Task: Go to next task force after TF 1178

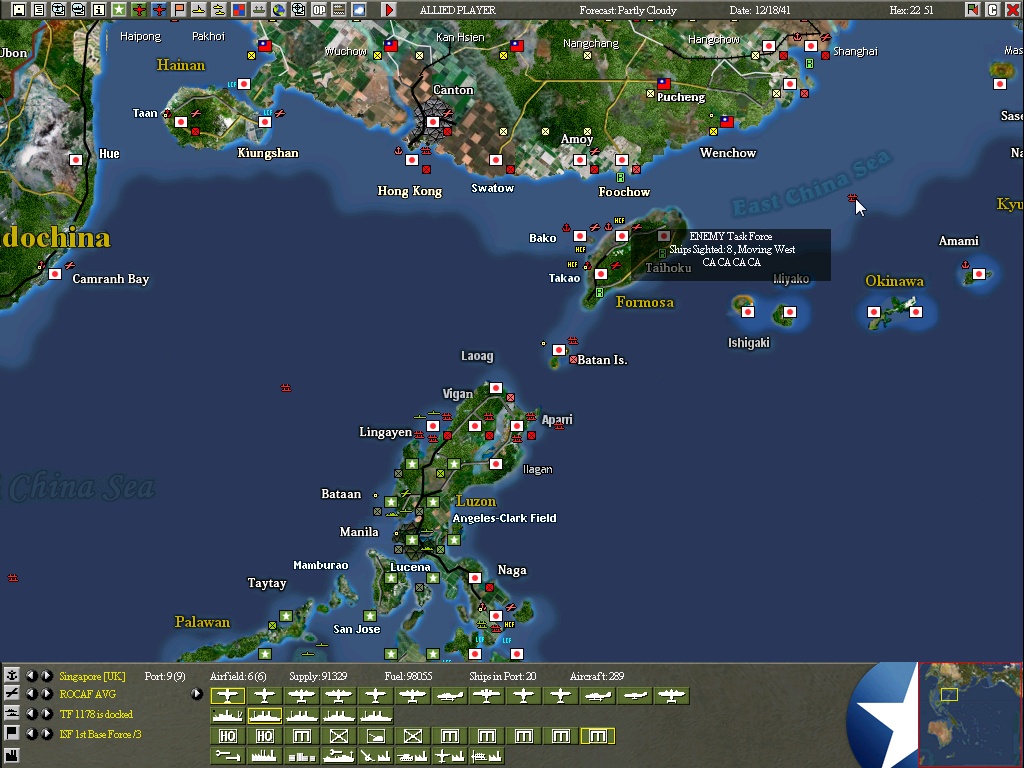Action: (x=46, y=714)
